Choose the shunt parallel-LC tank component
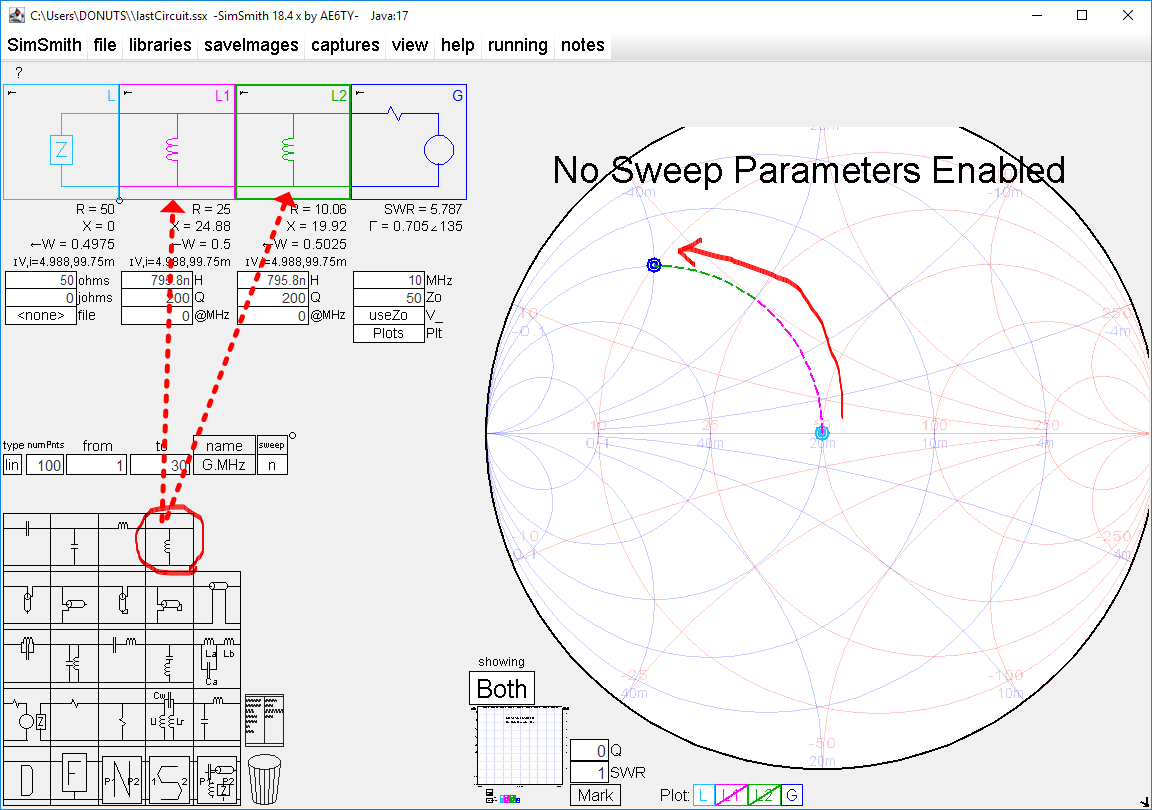Viewport: 1152px width, 810px height. coord(74,656)
